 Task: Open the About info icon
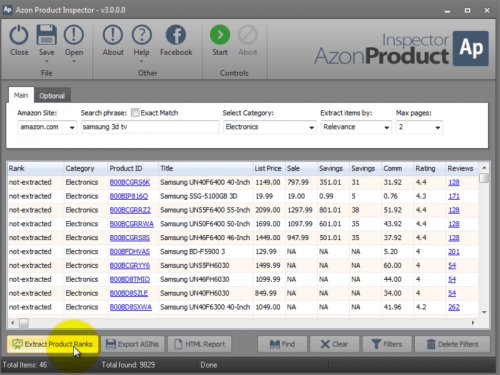pos(113,35)
